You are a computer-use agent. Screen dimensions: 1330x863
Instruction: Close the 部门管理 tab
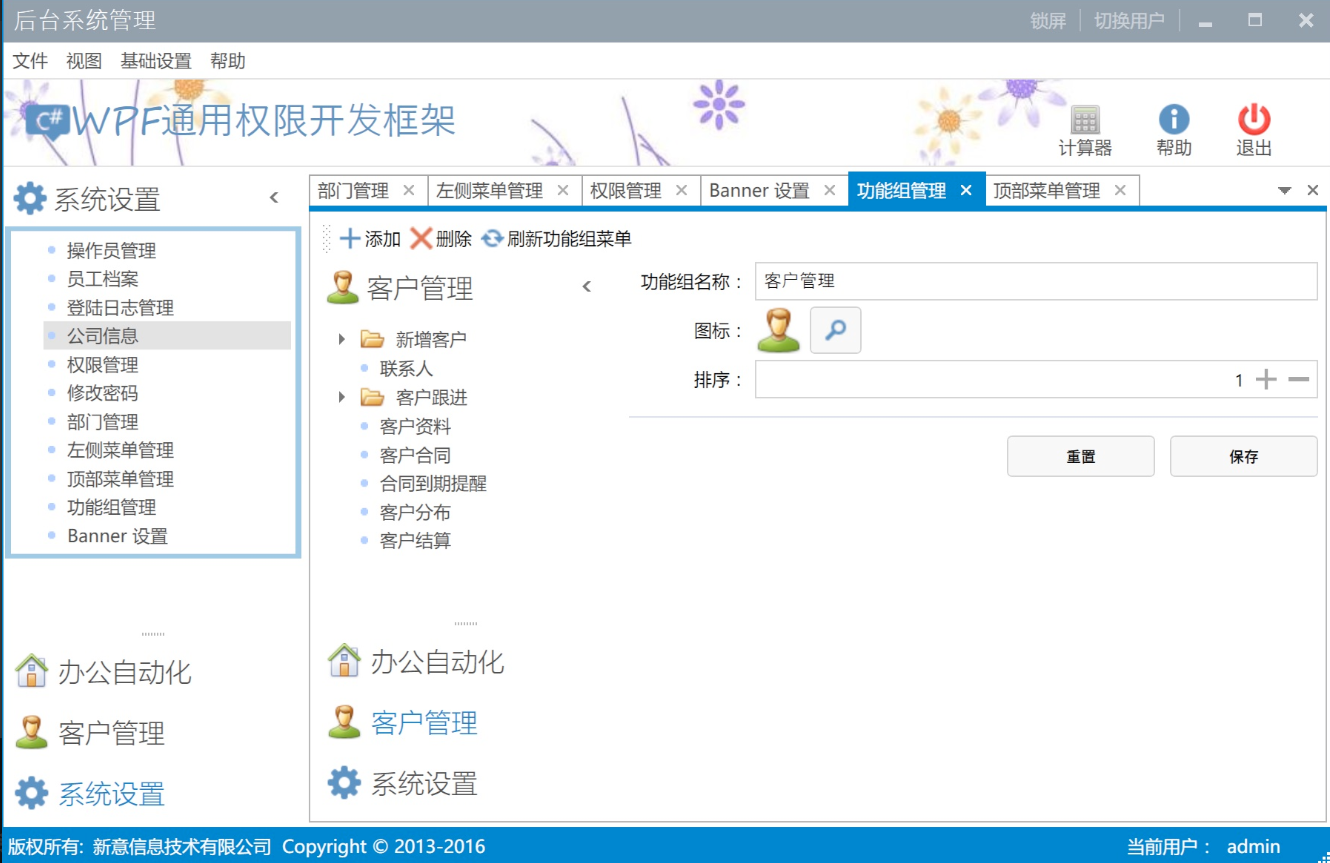pos(408,190)
